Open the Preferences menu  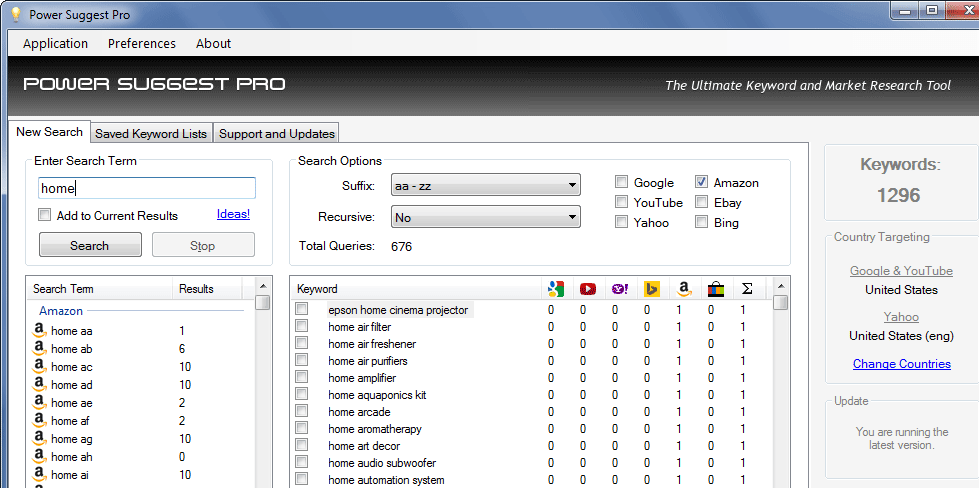142,43
